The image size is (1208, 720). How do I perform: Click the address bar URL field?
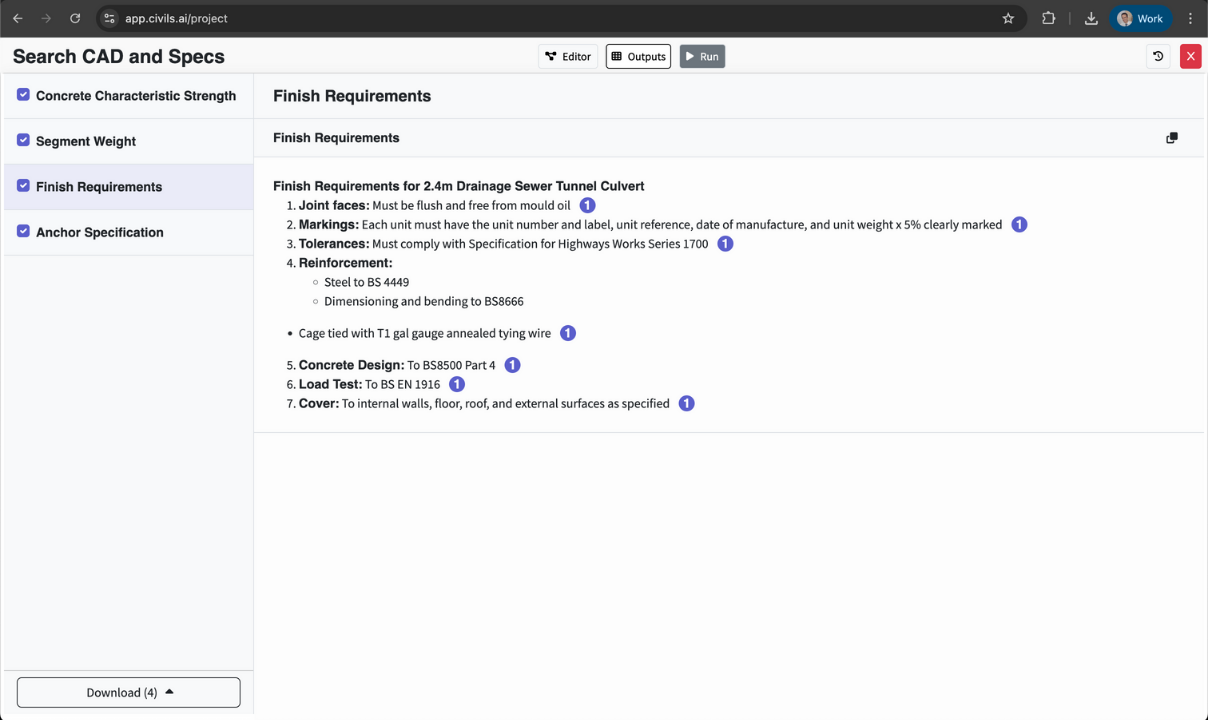tap(560, 18)
